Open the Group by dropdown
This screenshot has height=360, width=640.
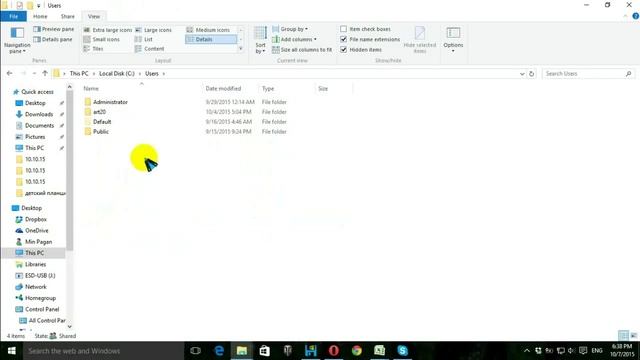point(290,29)
